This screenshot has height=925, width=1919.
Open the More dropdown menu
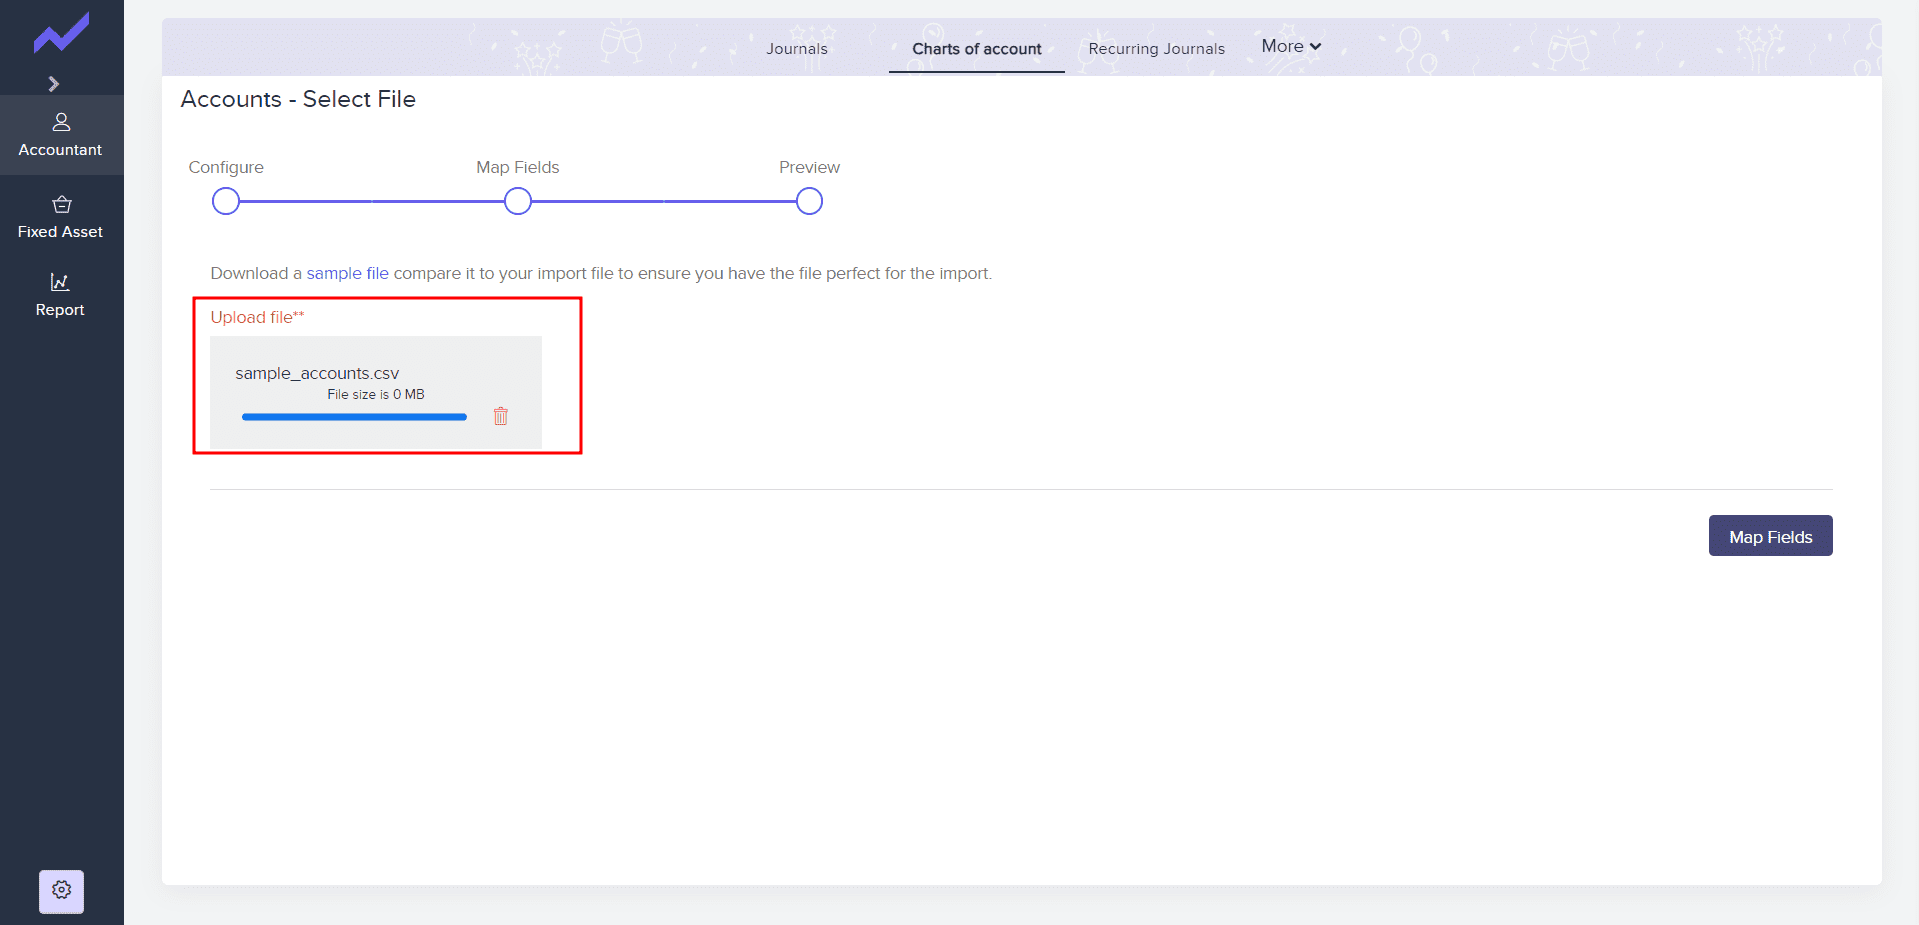click(1291, 46)
